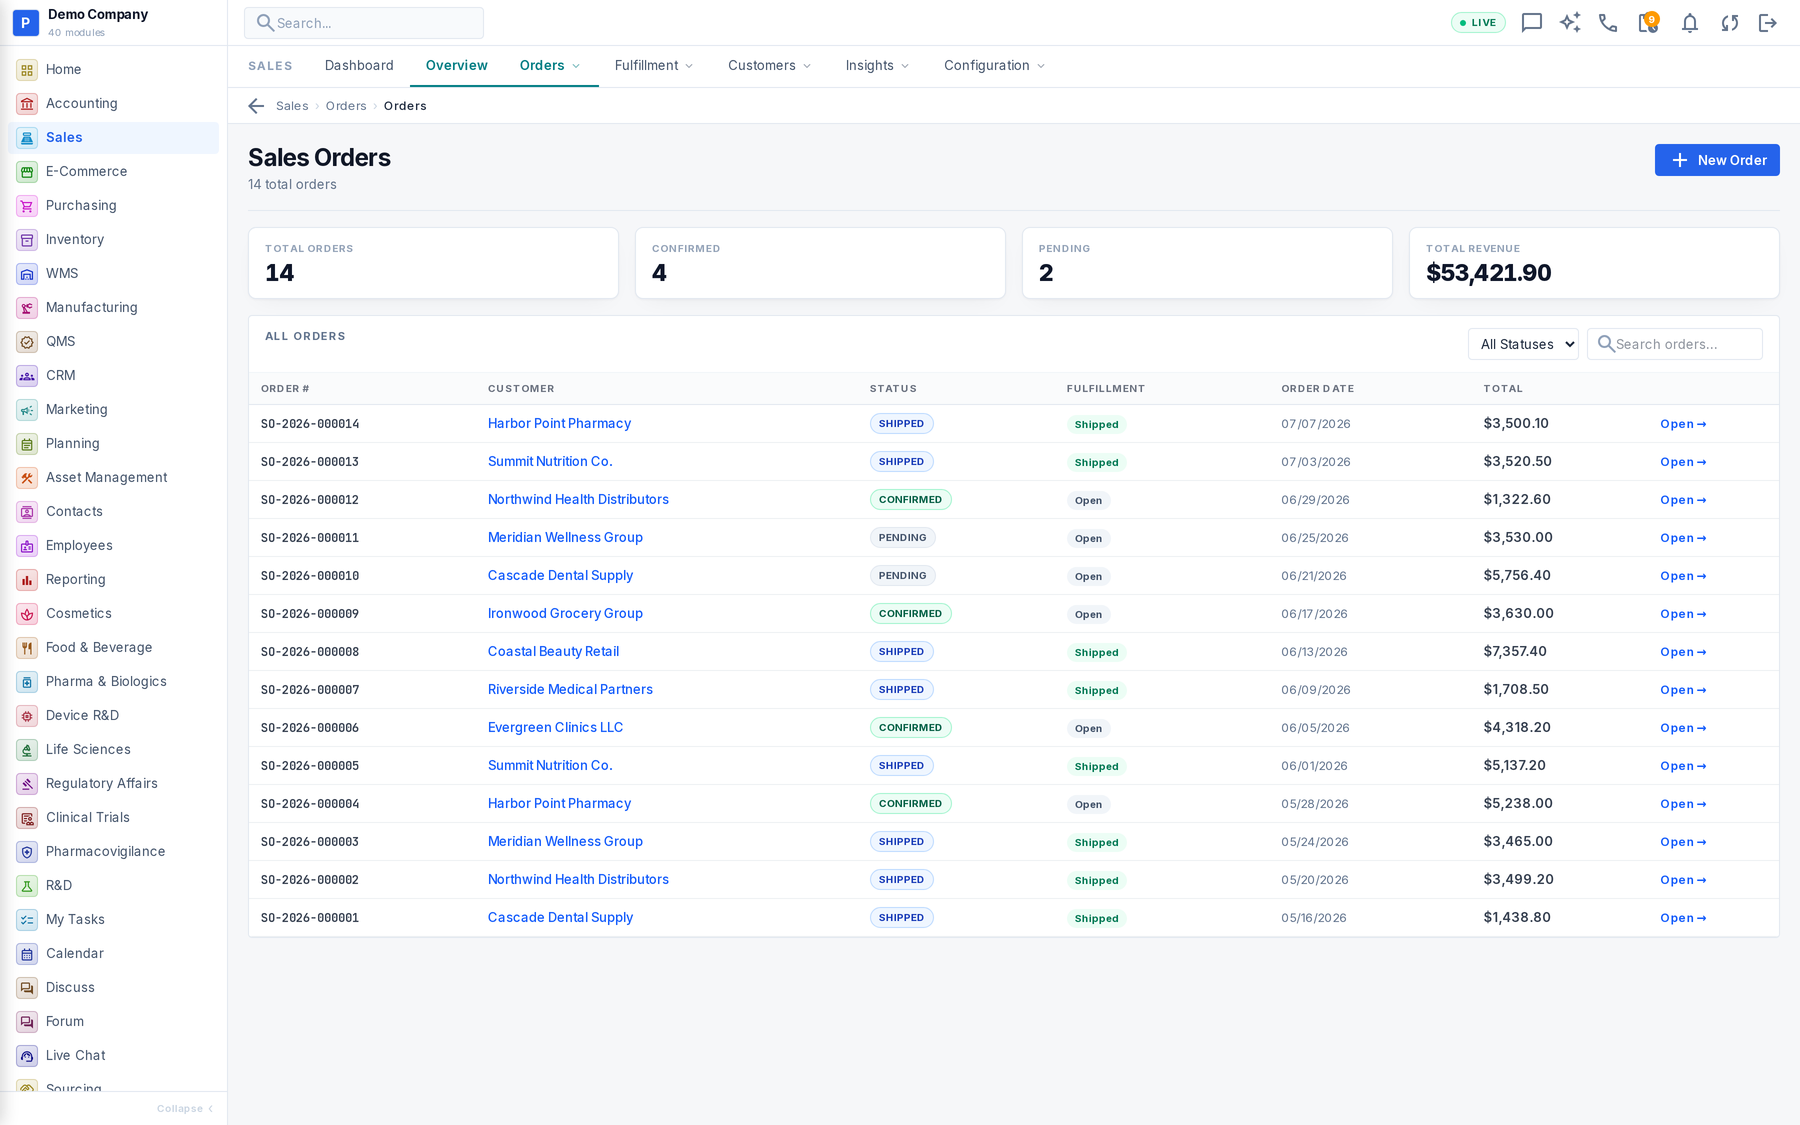
Task: Switch to the Dashboard tab
Action: (359, 66)
